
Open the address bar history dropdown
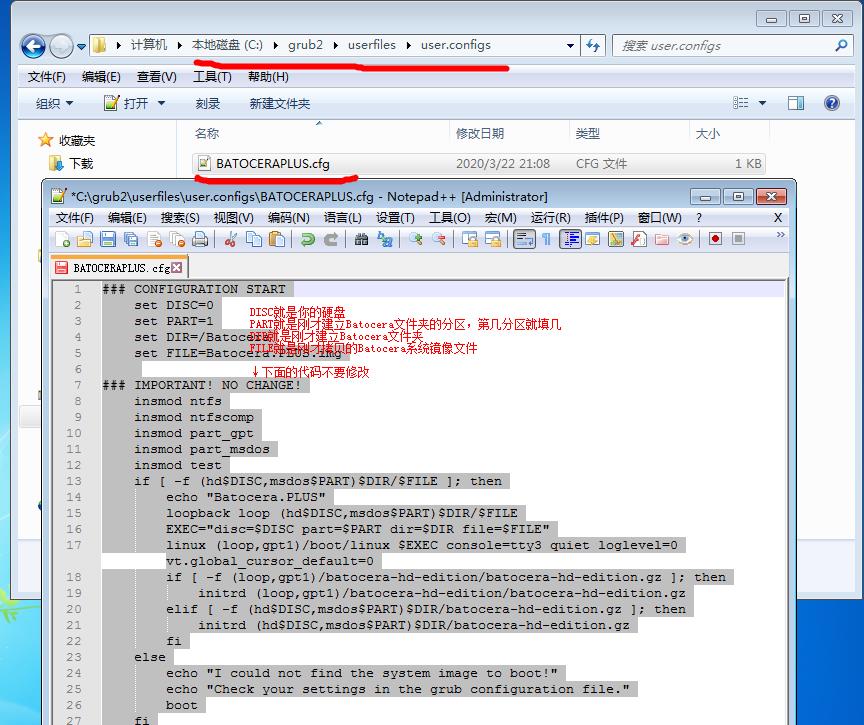(570, 46)
